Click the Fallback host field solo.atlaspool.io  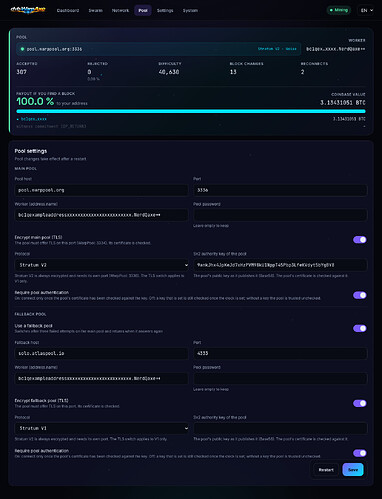coord(101,353)
